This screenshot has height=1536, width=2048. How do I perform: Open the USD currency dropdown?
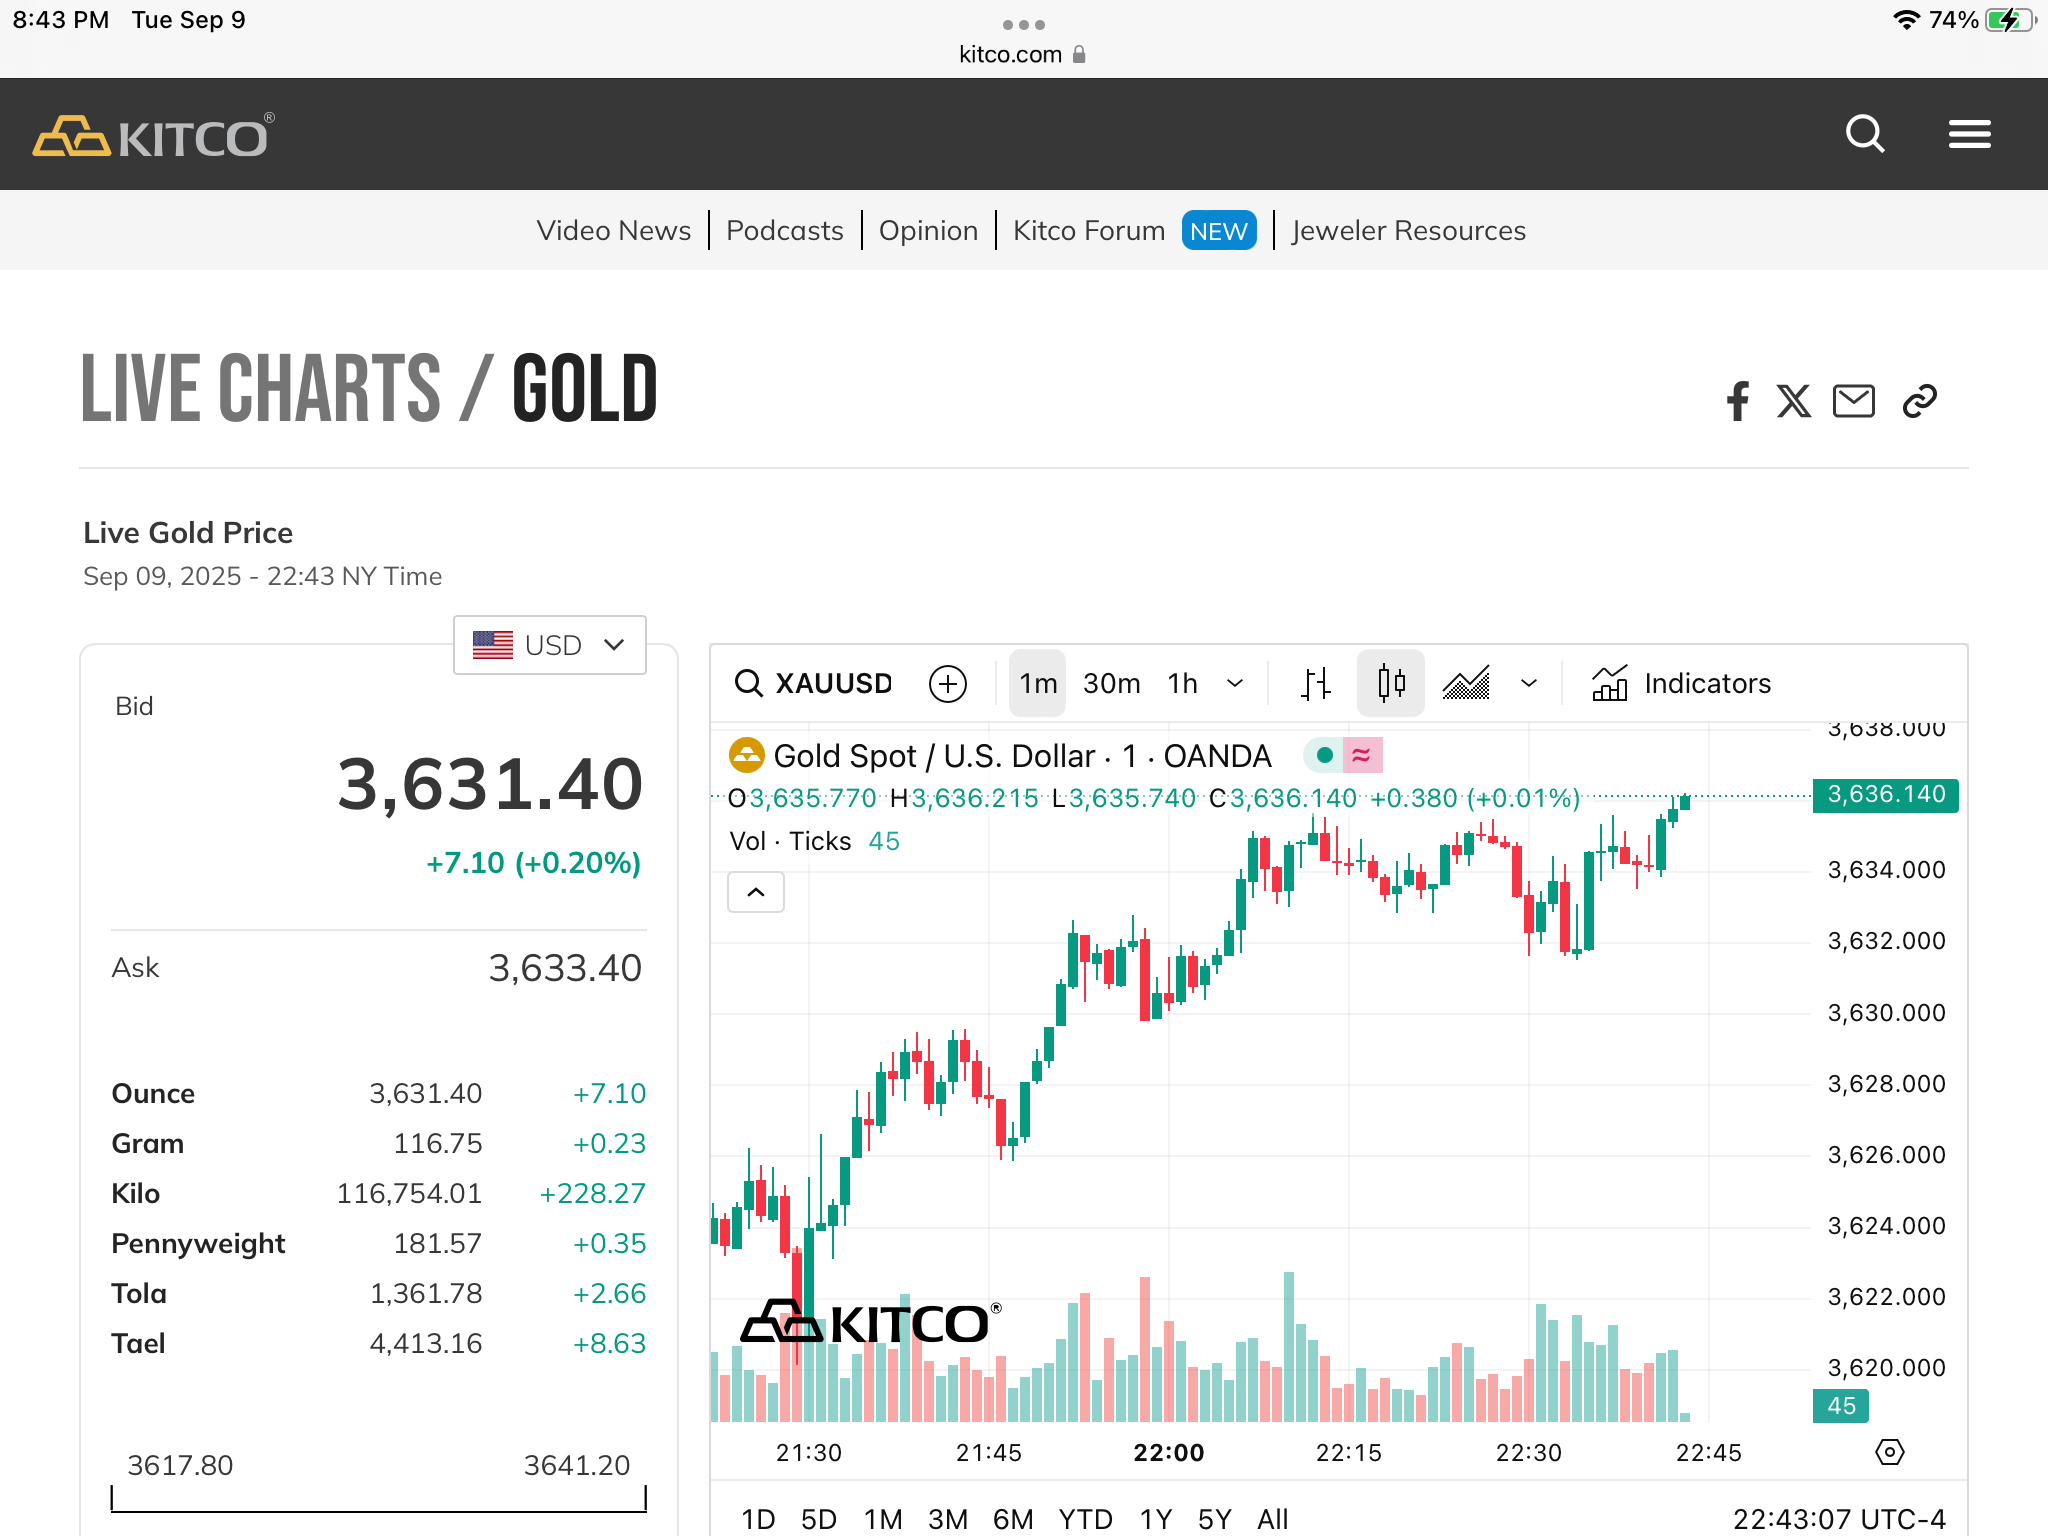[x=549, y=645]
